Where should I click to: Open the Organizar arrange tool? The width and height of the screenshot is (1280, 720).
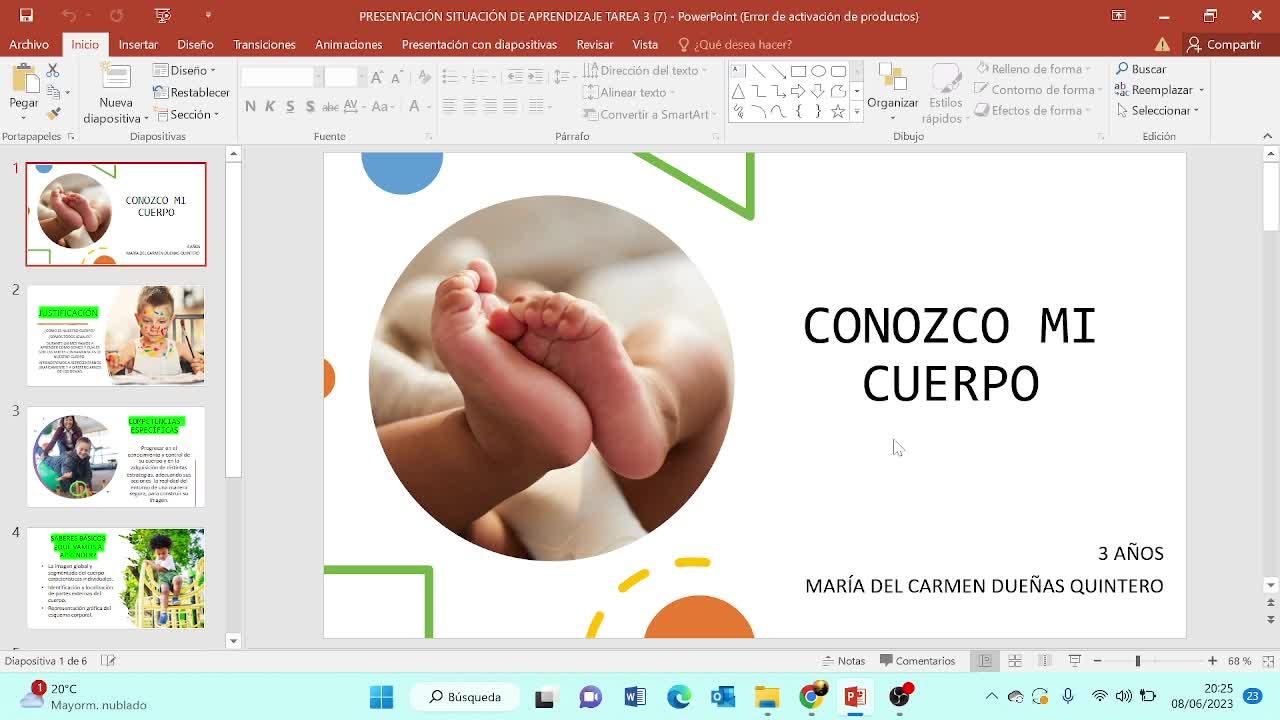pos(892,87)
